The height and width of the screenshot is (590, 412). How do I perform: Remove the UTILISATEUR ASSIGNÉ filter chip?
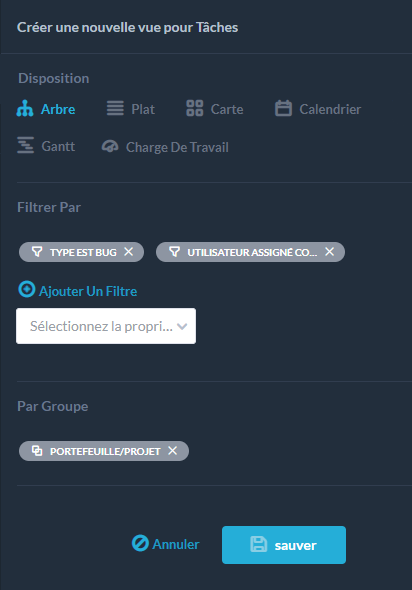click(x=330, y=251)
